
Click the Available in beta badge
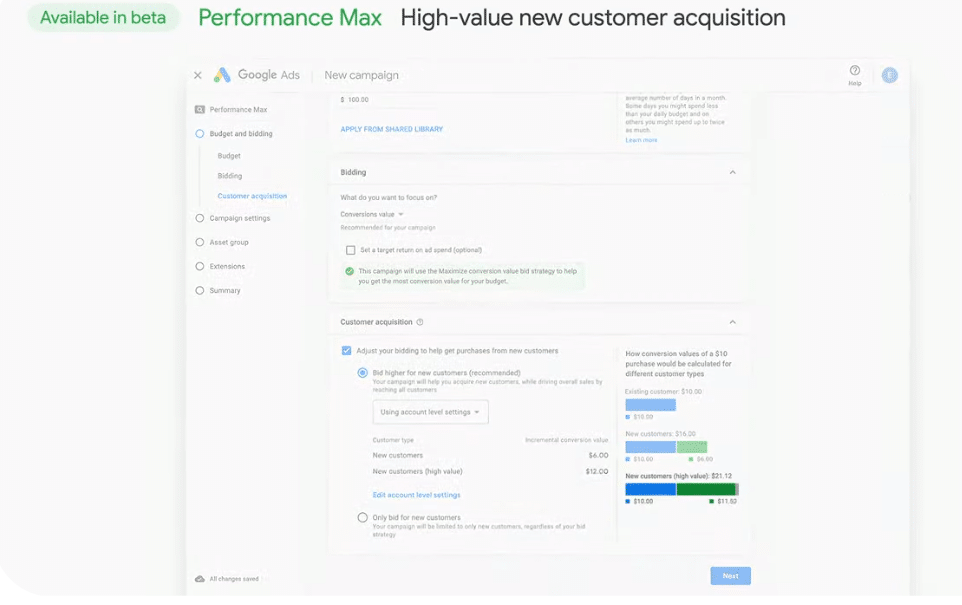coord(103,18)
